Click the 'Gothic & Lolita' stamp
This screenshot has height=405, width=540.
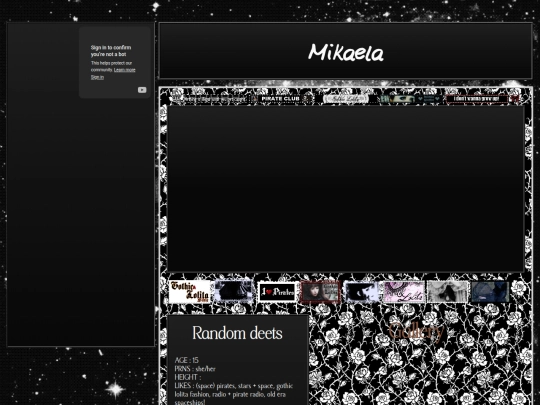[x=189, y=292]
